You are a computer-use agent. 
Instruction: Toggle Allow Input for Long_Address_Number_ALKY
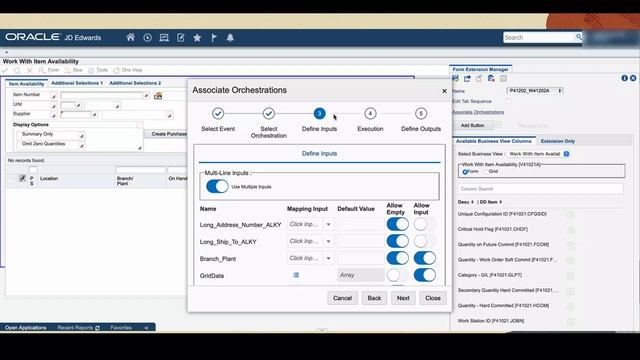pyautogui.click(x=424, y=224)
